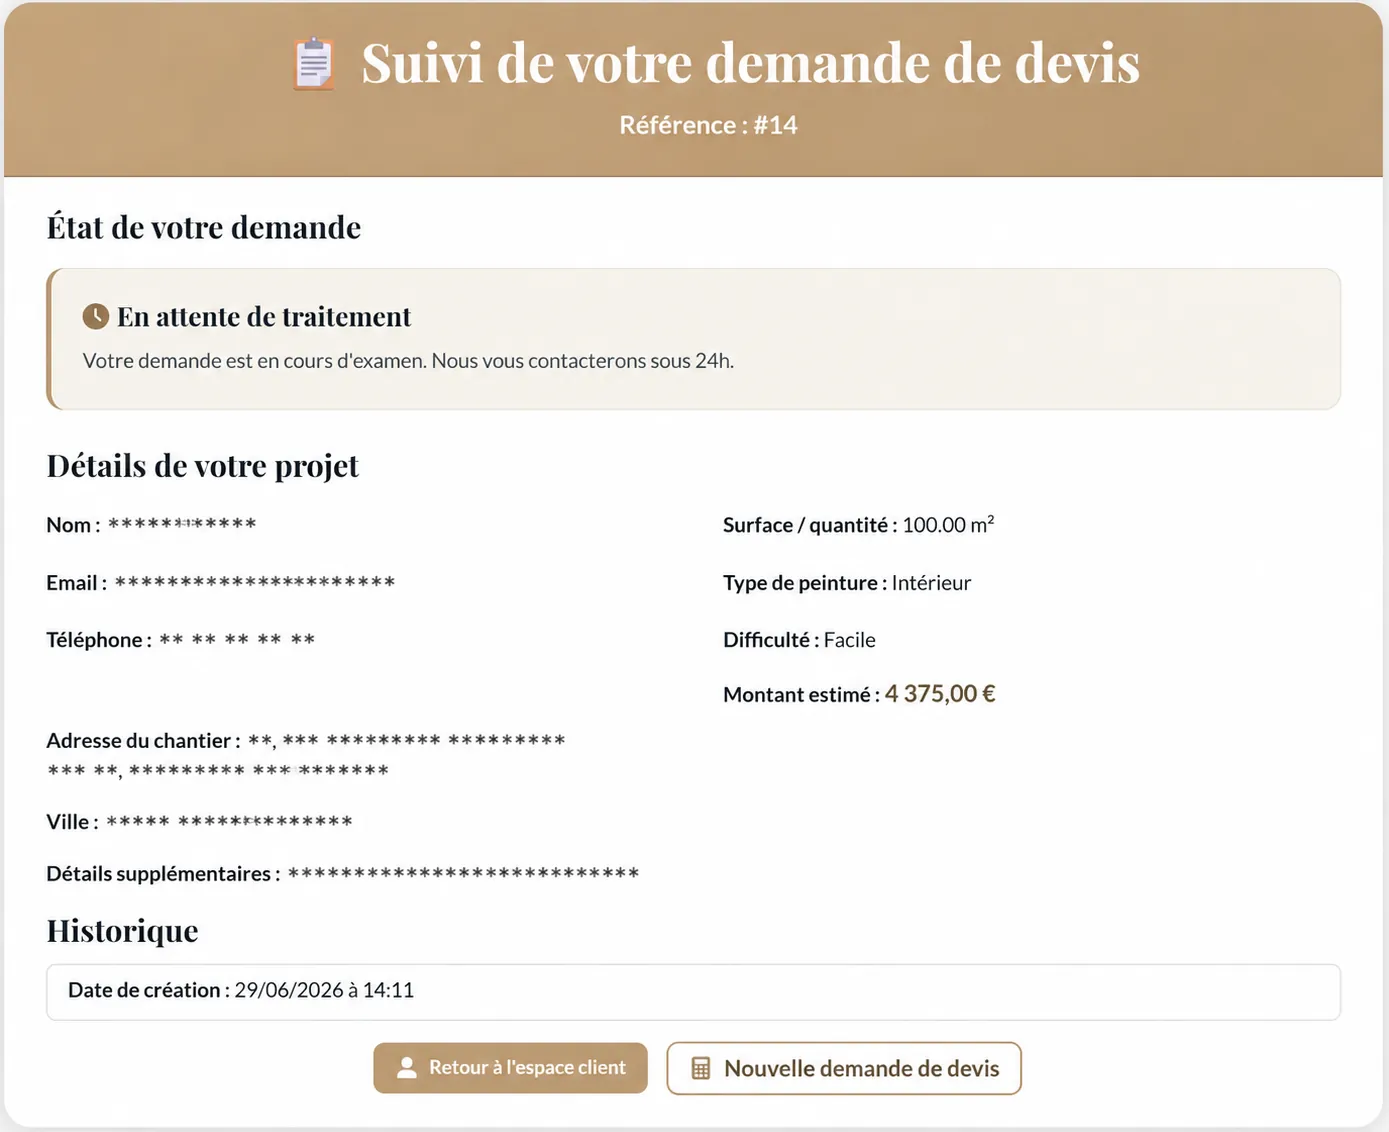Viewport: 1389px width, 1132px height.
Task: Click the clipboard icon in the header
Action: click(x=314, y=64)
